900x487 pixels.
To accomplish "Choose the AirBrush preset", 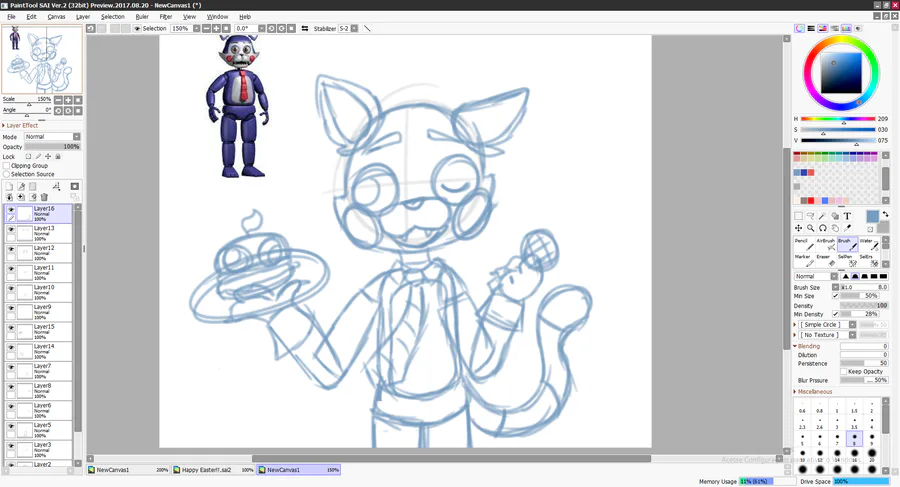I will (826, 244).
